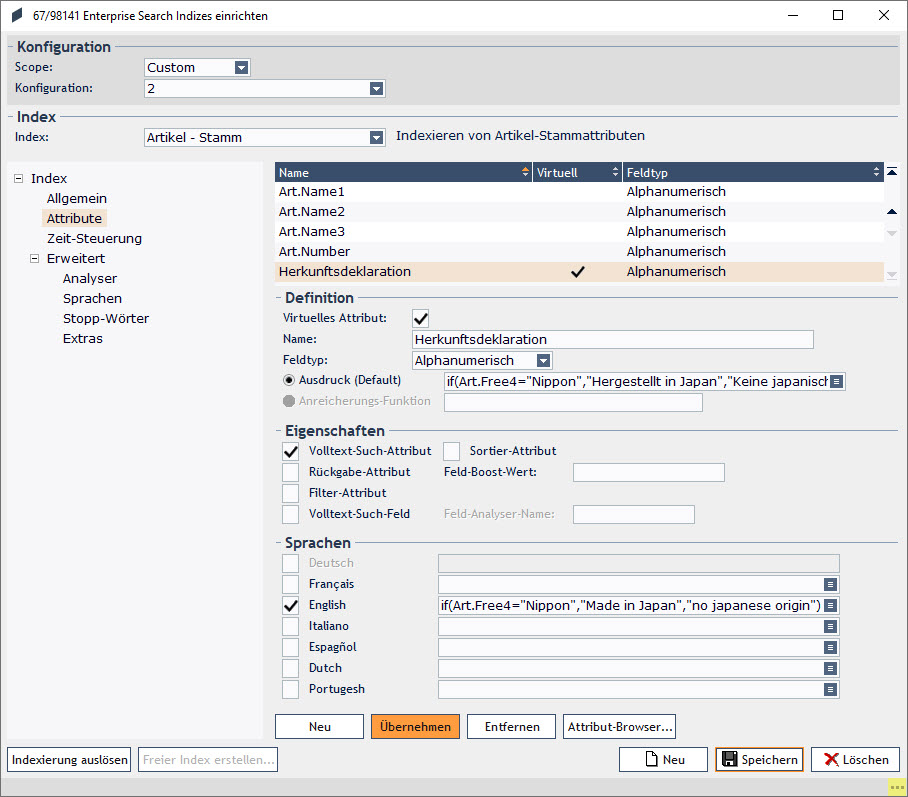Click the Entfernen button

tap(512, 726)
